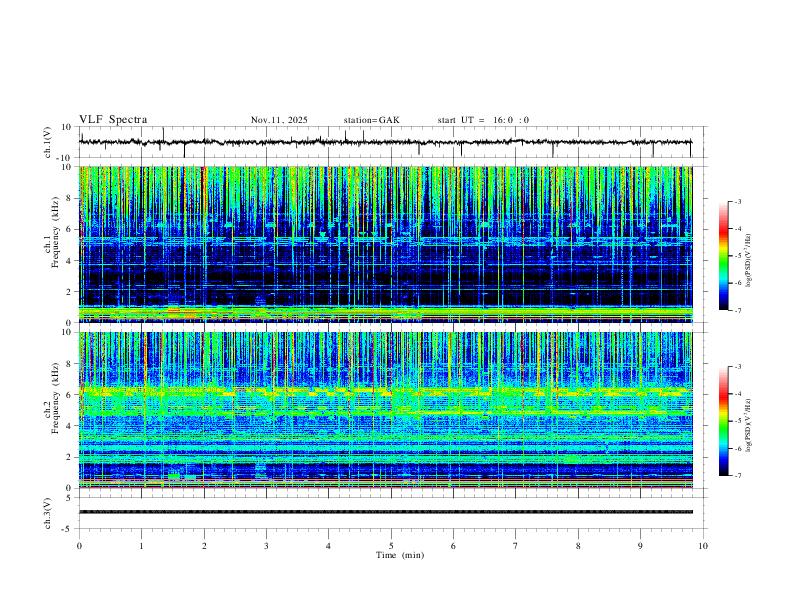This screenshot has width=792, height=612.
Task: Click the lower colorbar "log(PSD)(V²/Hz)" label
Action: point(748,425)
